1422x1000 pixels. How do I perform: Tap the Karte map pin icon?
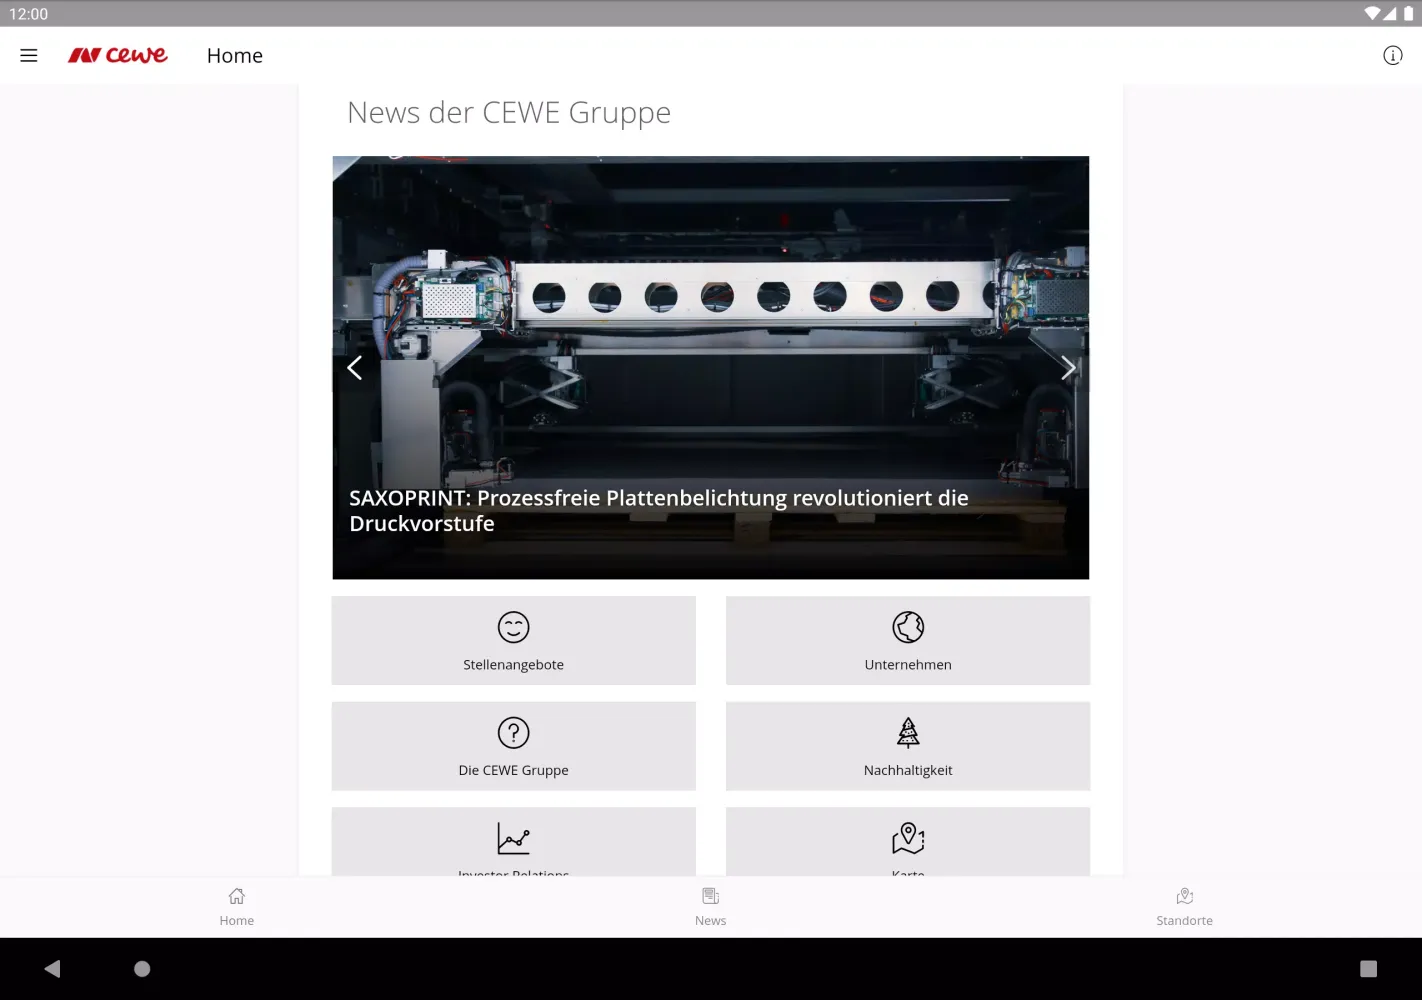point(908,838)
